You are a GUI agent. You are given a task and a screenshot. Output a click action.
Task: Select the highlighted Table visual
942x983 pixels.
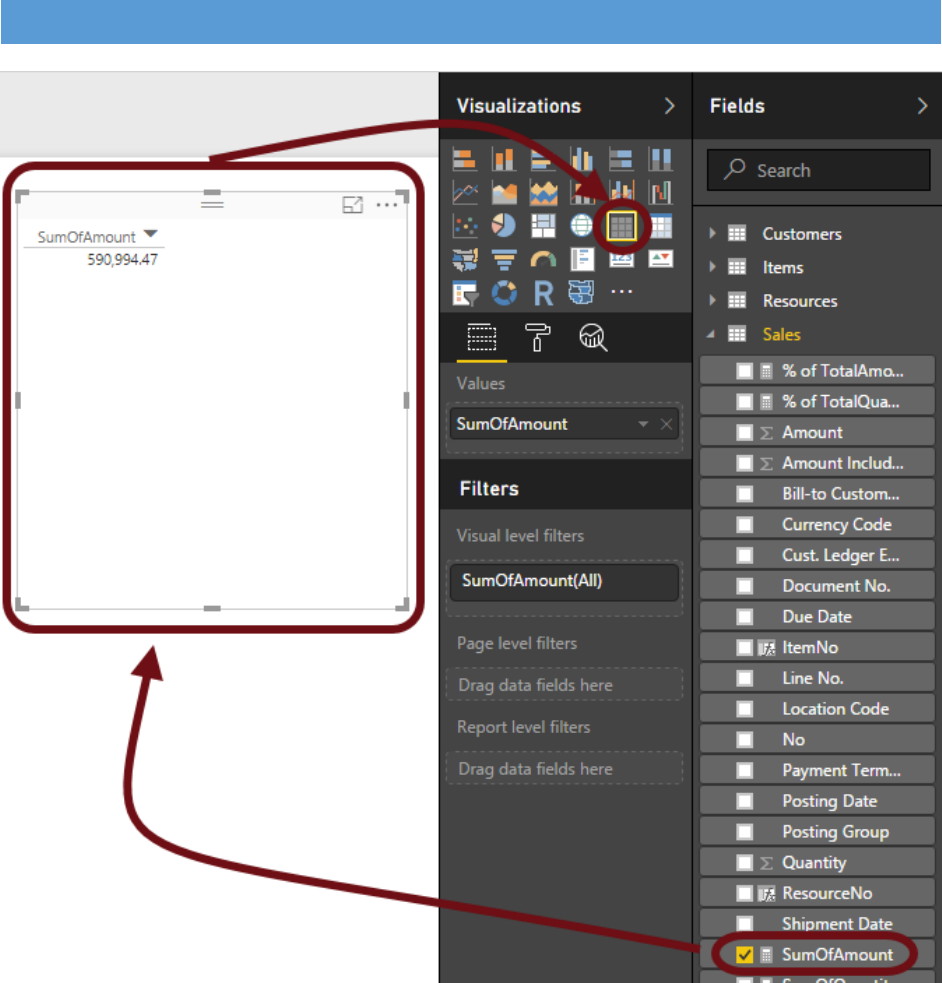[x=621, y=226]
